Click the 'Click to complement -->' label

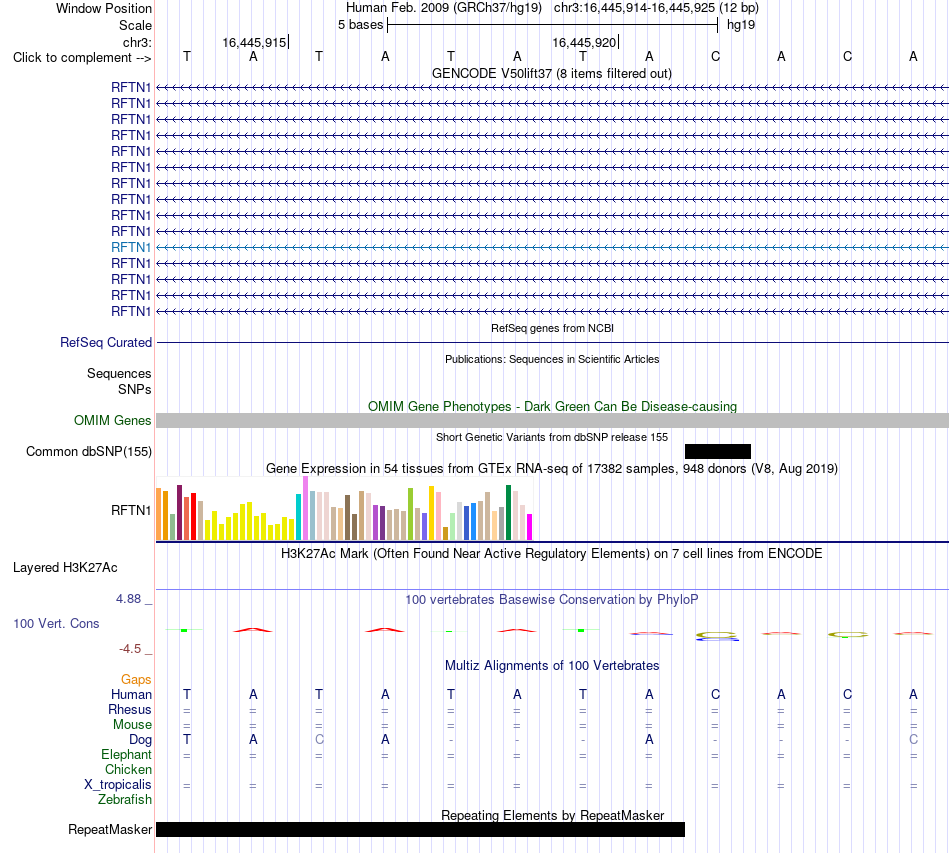click(82, 58)
